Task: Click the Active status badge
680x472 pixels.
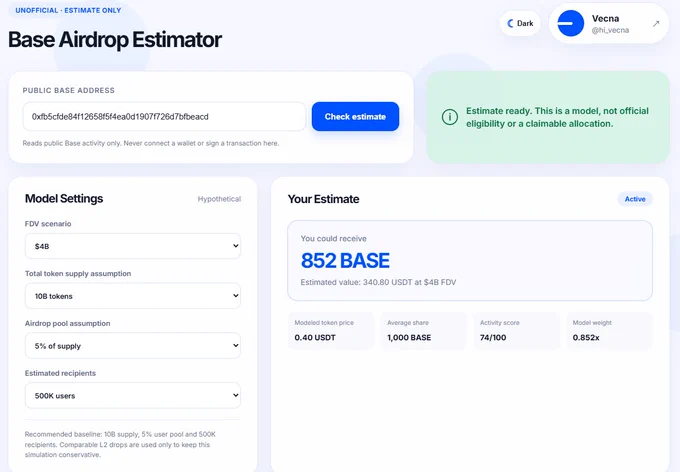Action: tap(635, 199)
